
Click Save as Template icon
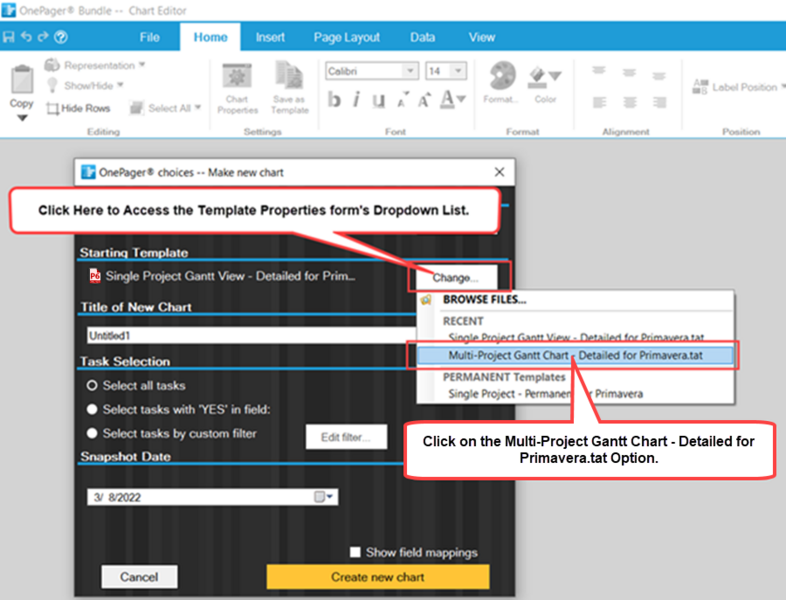click(290, 88)
